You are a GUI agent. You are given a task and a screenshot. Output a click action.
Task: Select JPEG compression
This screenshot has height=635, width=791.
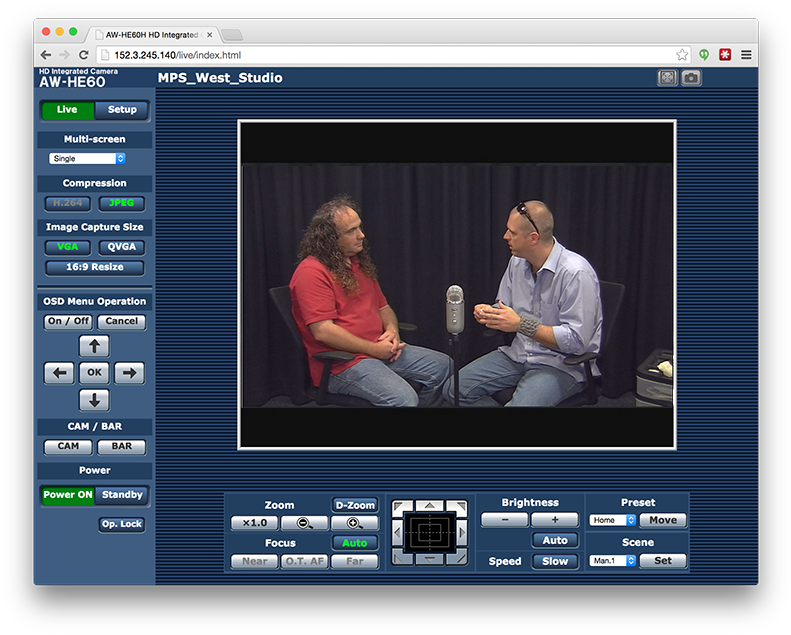(122, 203)
